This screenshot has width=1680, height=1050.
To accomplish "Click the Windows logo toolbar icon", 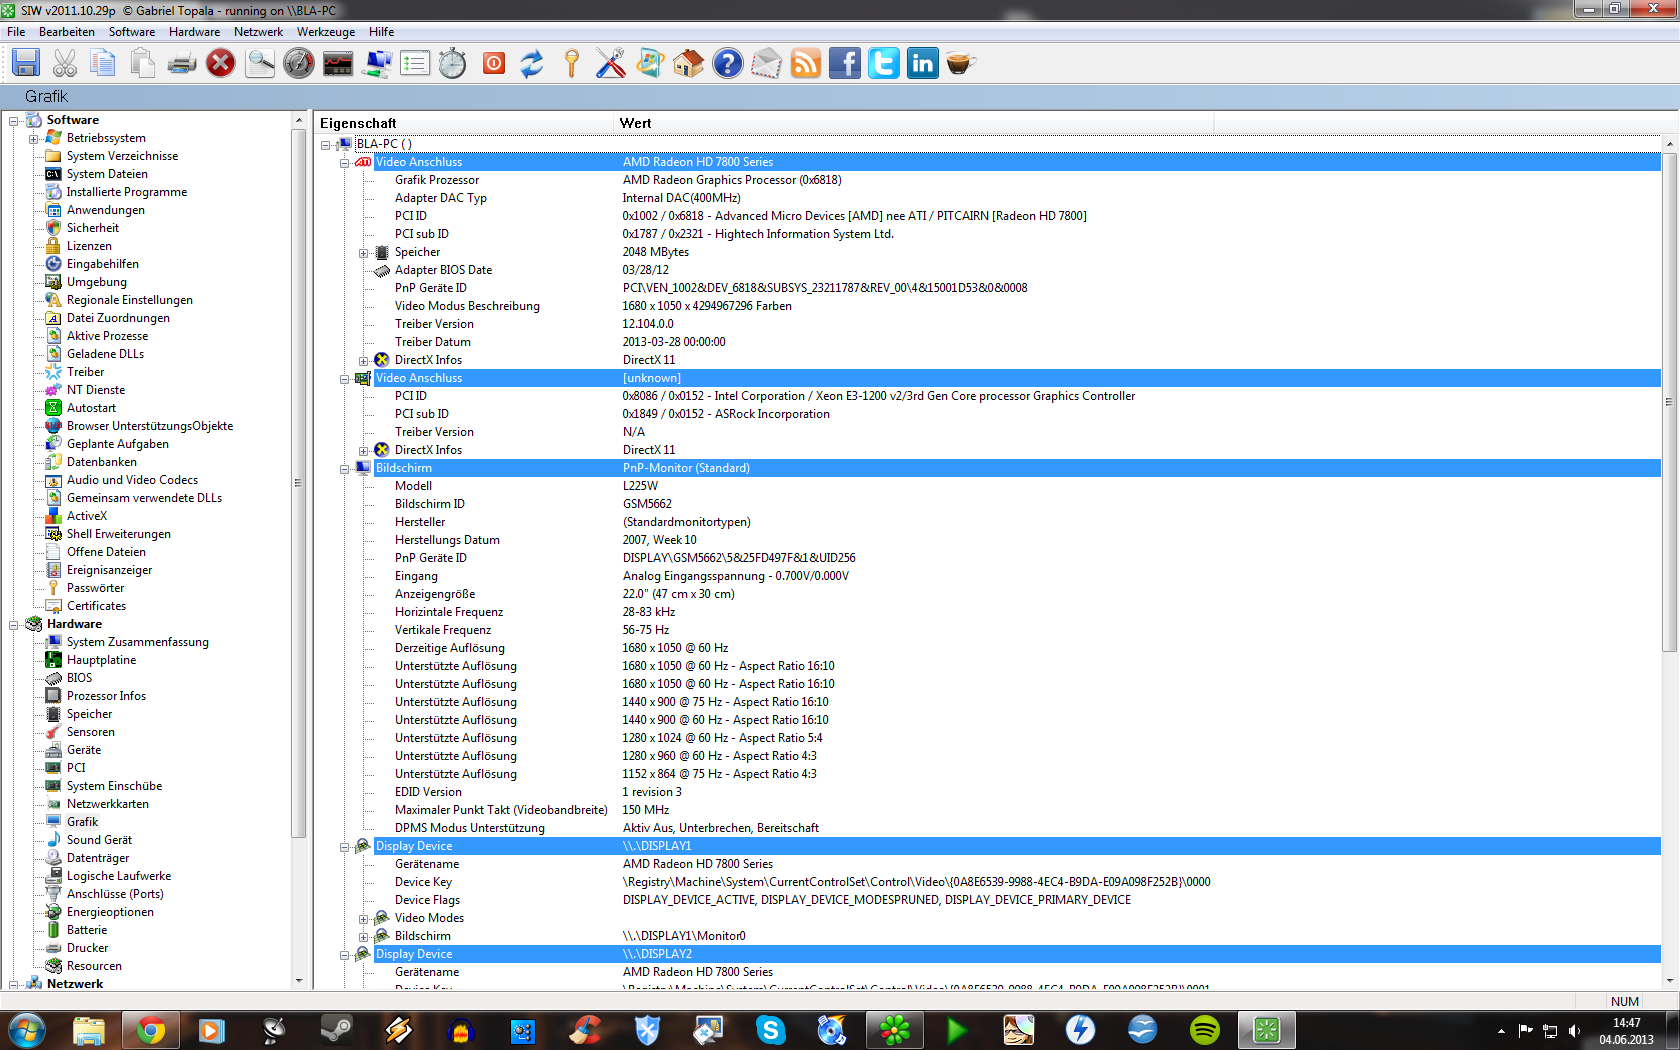I will [x=649, y=63].
